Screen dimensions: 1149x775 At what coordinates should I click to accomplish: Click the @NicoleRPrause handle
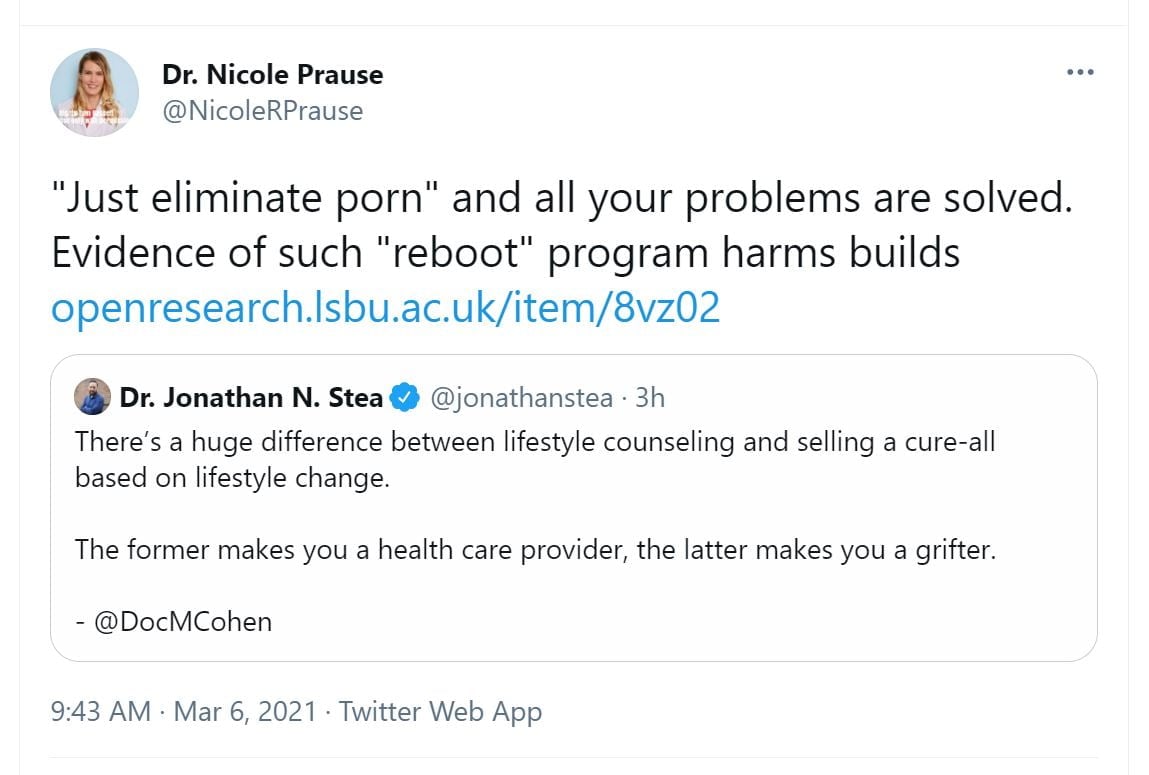pyautogui.click(x=262, y=110)
